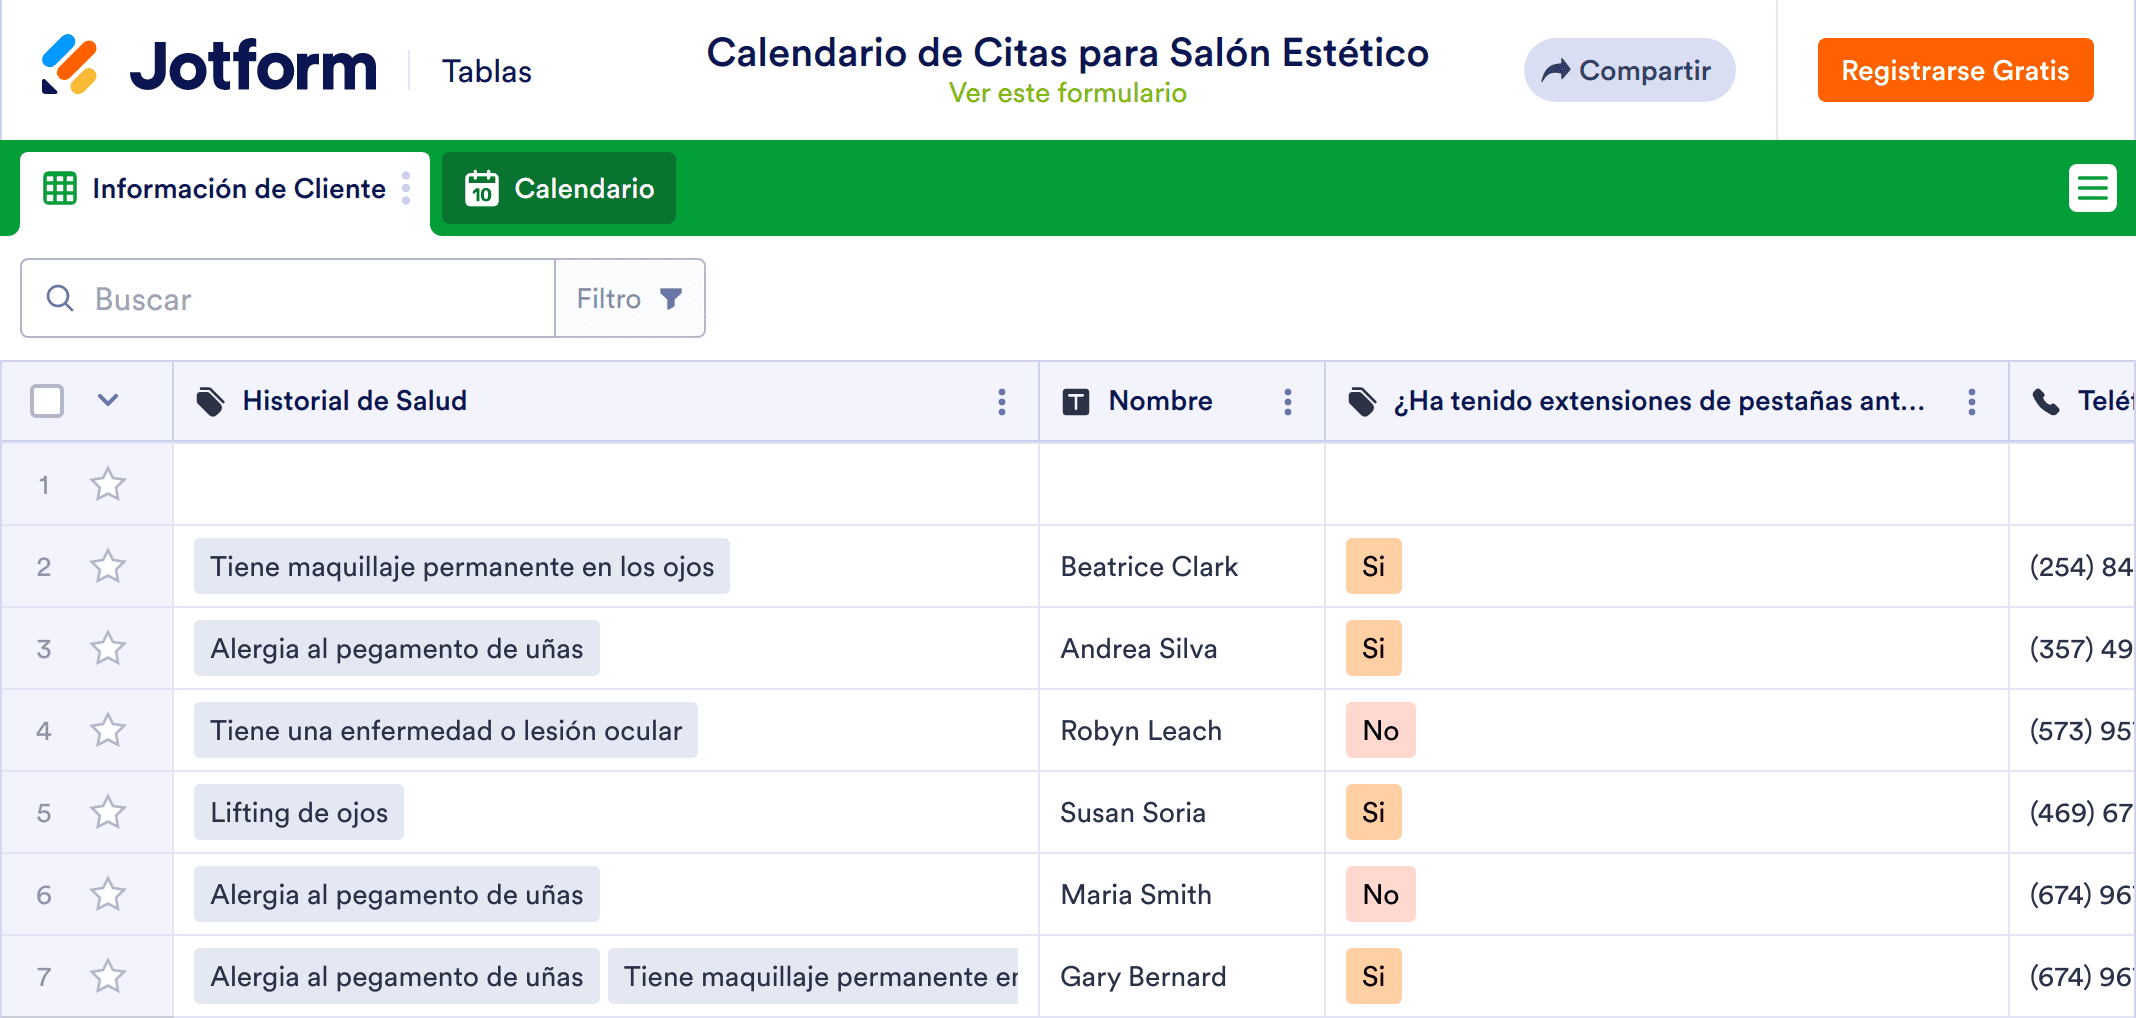Screen dimensions: 2136x1018
Task: Open Información de Cliente tab options dots
Action: pyautogui.click(x=406, y=188)
